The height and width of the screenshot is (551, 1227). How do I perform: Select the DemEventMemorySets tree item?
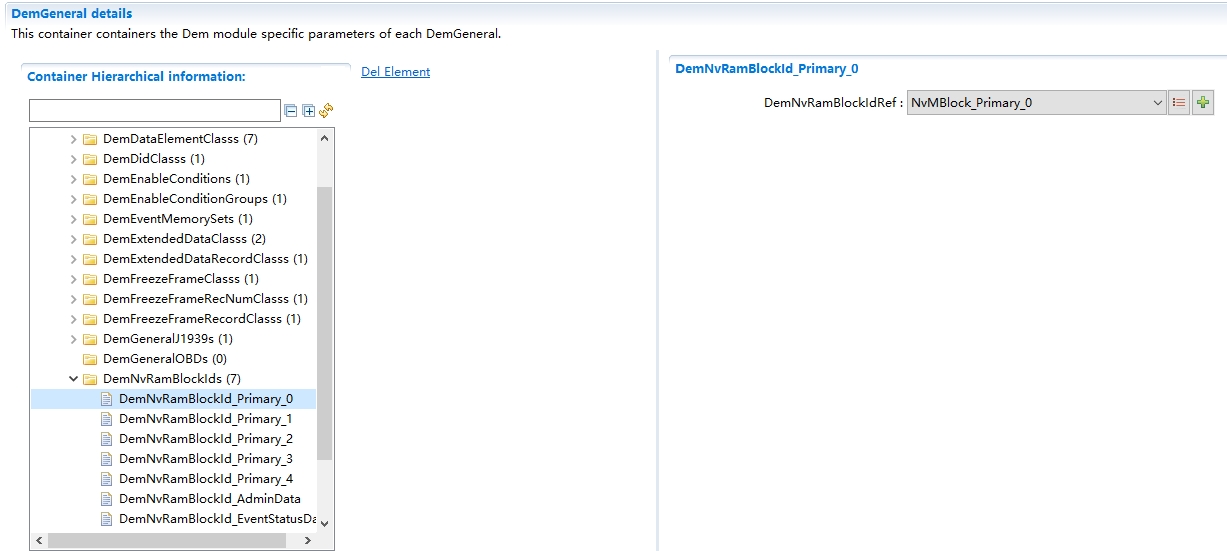[177, 219]
